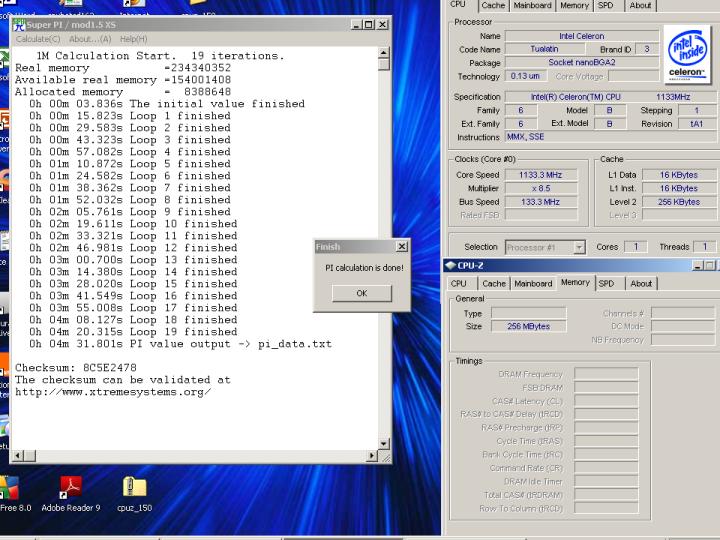Select Mainboard tab in lower CPU-Z window

[x=533, y=283]
